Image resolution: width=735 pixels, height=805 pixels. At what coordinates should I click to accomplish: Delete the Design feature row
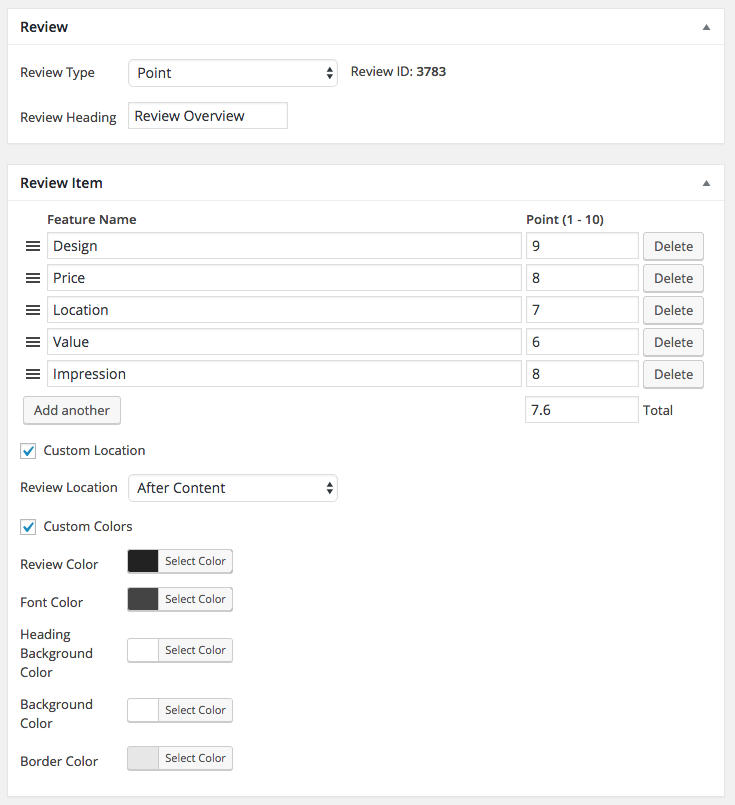(x=673, y=246)
